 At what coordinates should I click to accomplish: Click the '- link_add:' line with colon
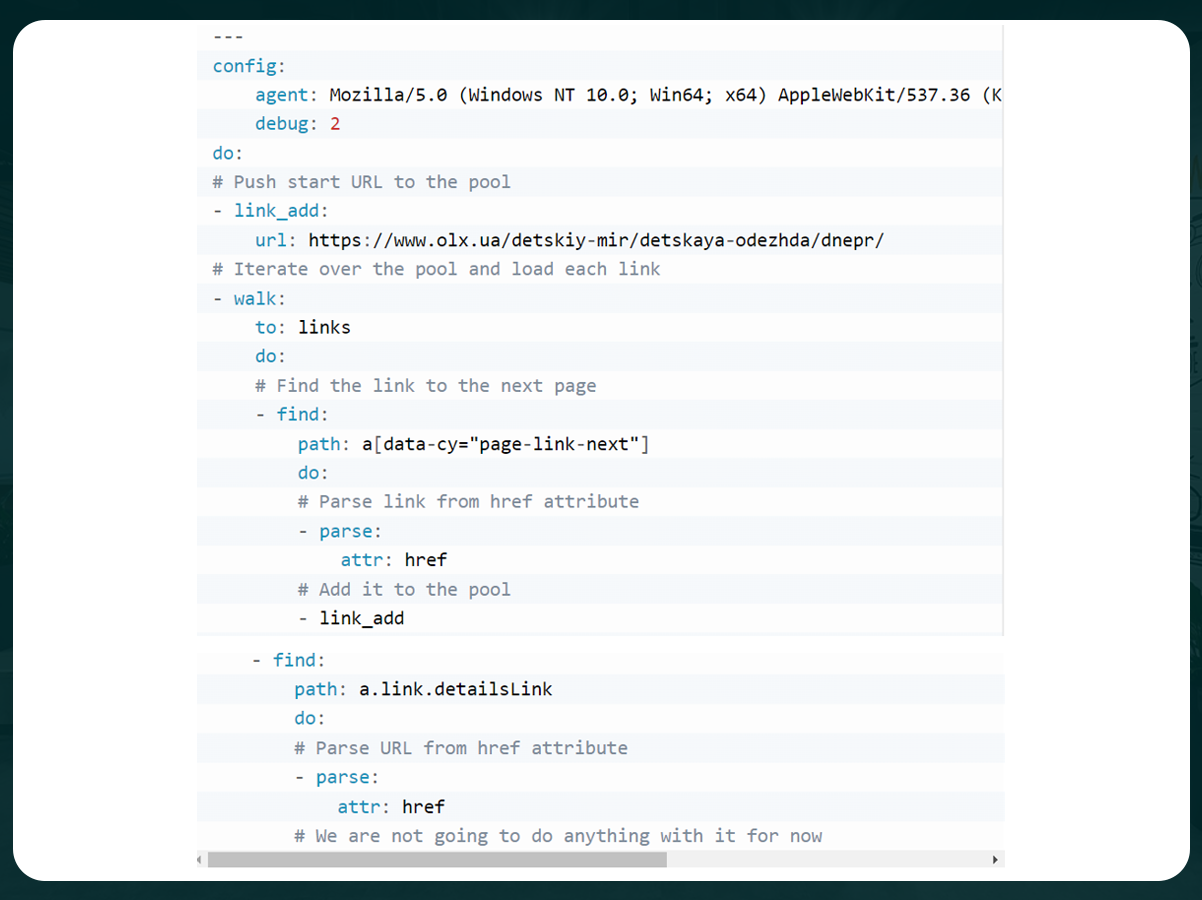270,211
